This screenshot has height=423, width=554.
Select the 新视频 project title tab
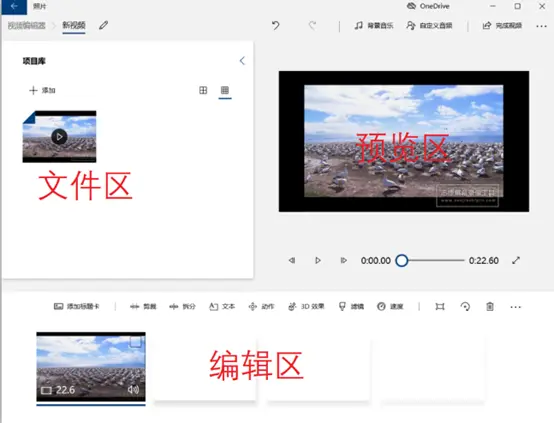74,25
